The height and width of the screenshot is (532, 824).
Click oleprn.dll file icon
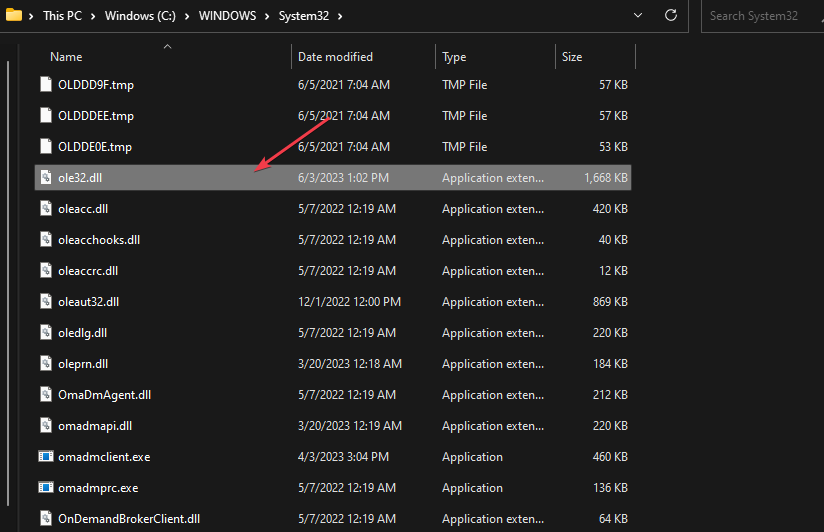click(46, 363)
